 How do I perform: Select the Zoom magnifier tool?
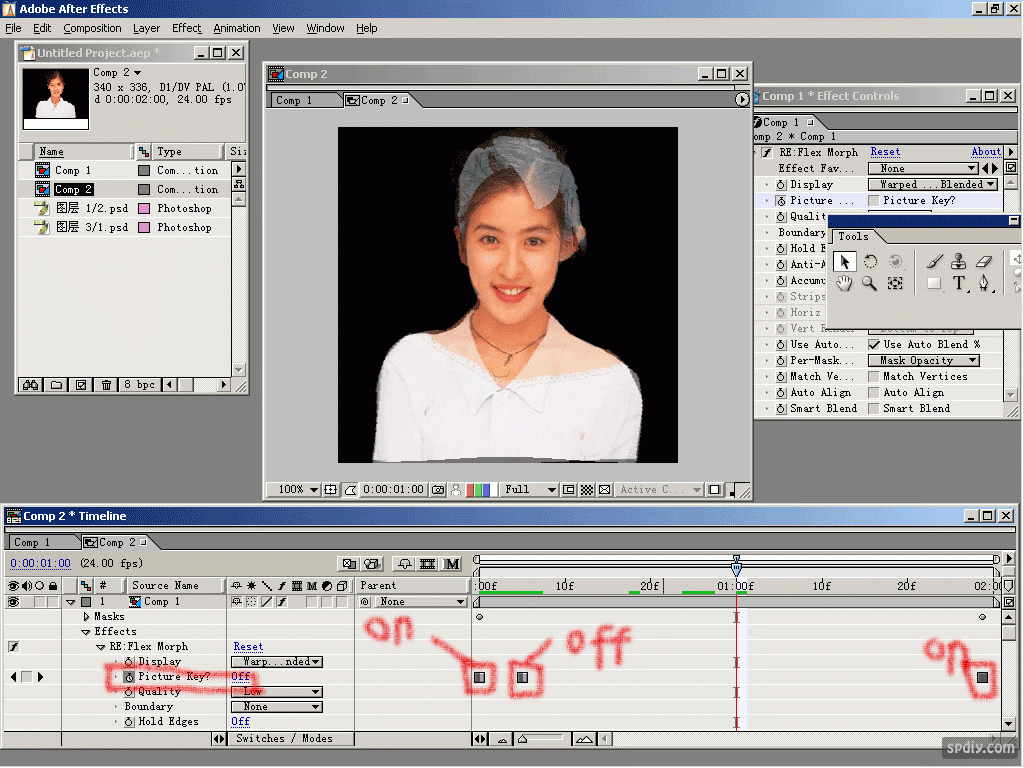tap(870, 284)
